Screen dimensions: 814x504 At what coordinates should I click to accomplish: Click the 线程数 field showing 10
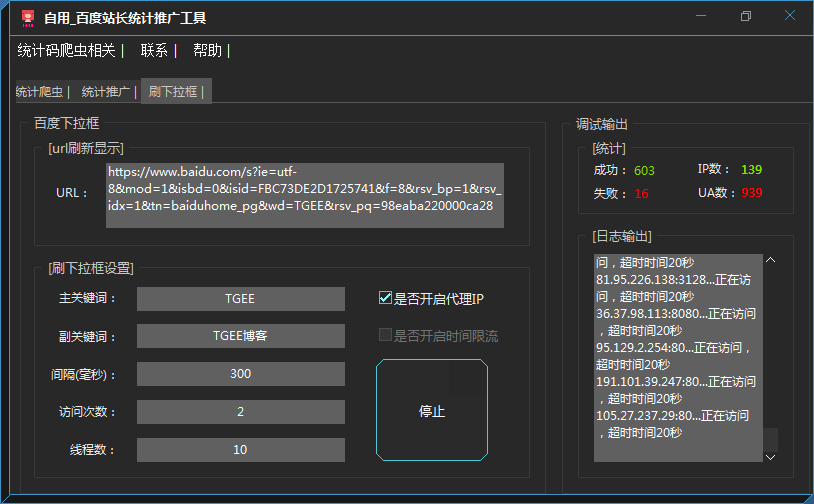(x=240, y=449)
